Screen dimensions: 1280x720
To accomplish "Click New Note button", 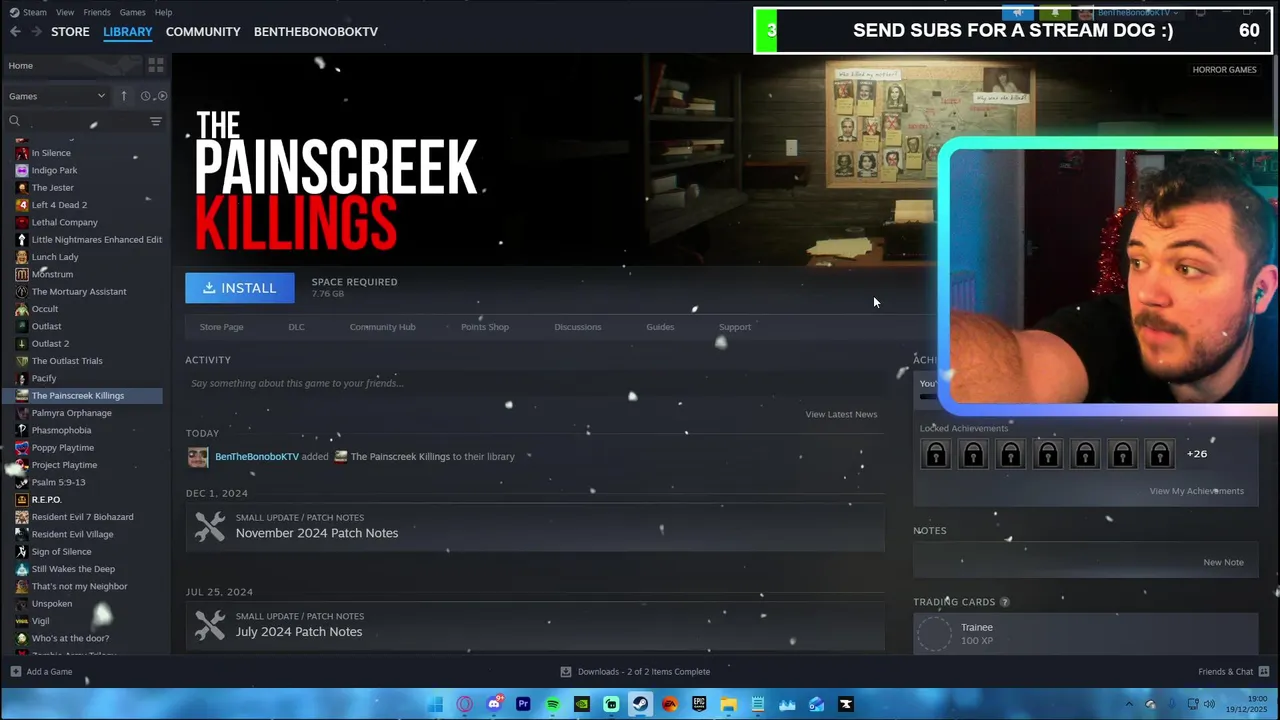I will [1223, 562].
